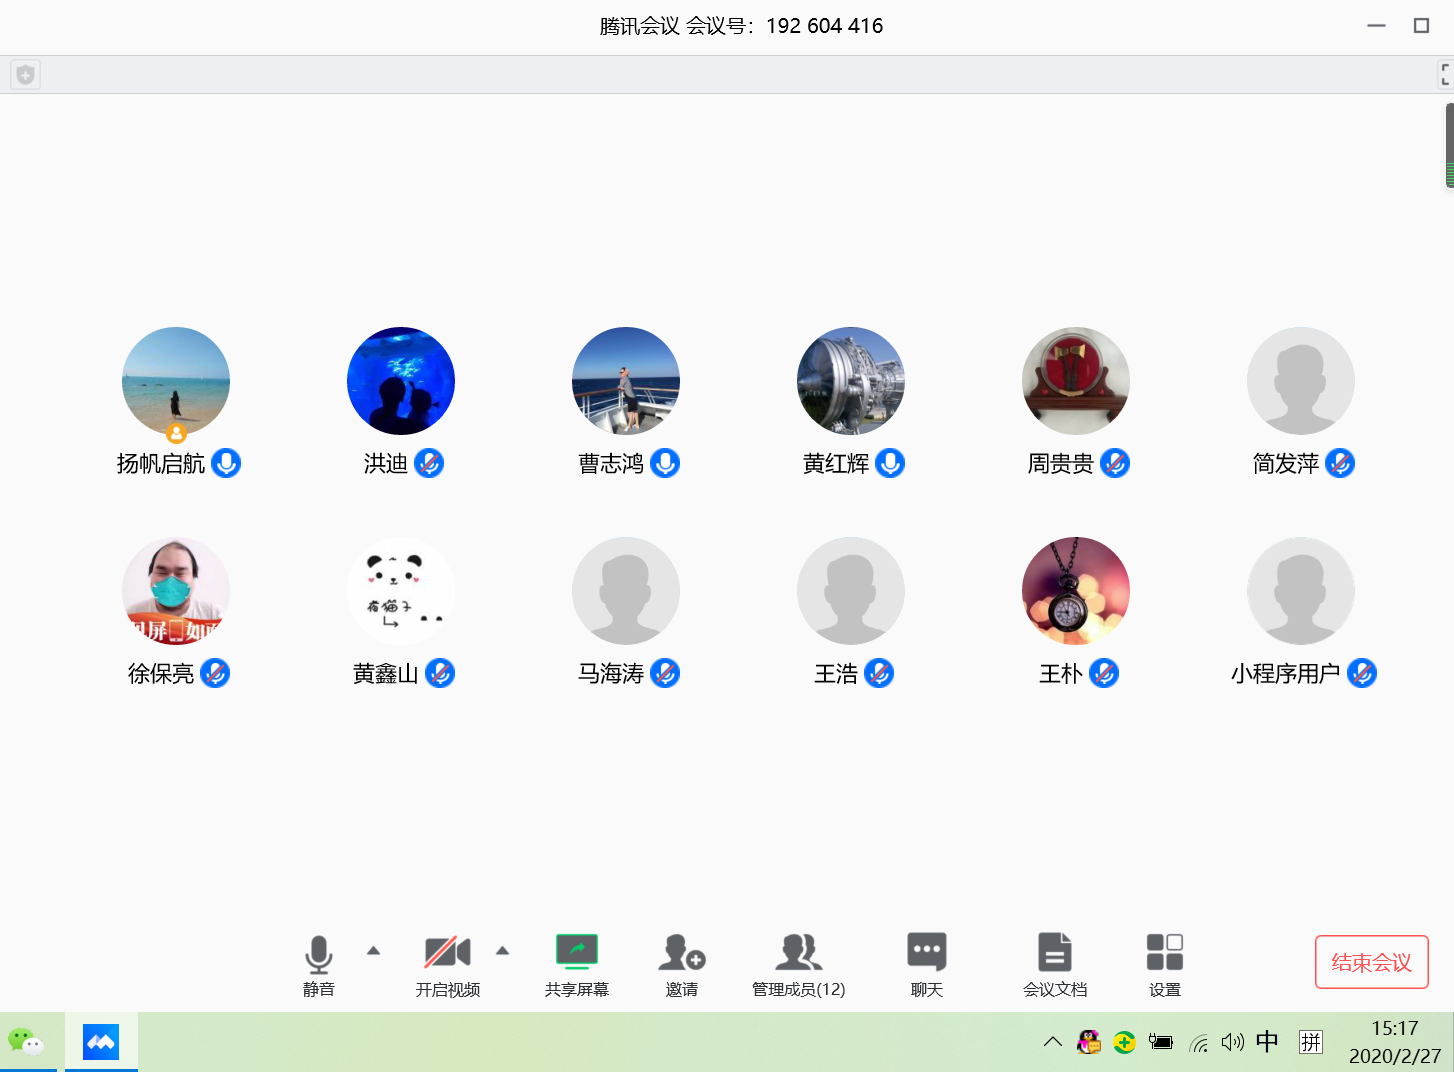Screen dimensions: 1454x1072
Task: Select 黄鑫山 panda avatar
Action: point(401,591)
